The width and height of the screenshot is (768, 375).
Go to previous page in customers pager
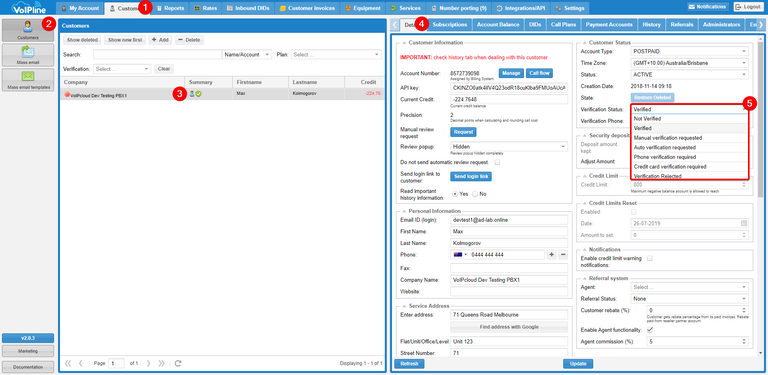point(81,363)
